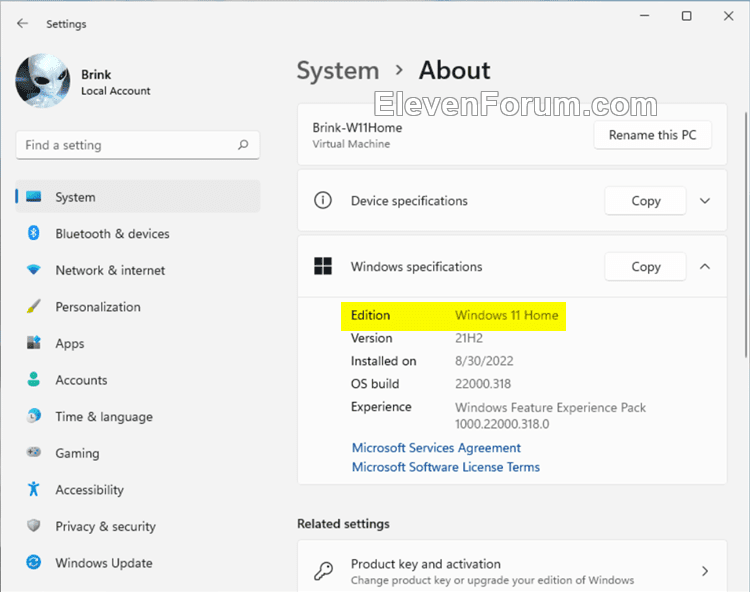Open Privacy & security settings
Screen dimensions: 750x592
105,526
